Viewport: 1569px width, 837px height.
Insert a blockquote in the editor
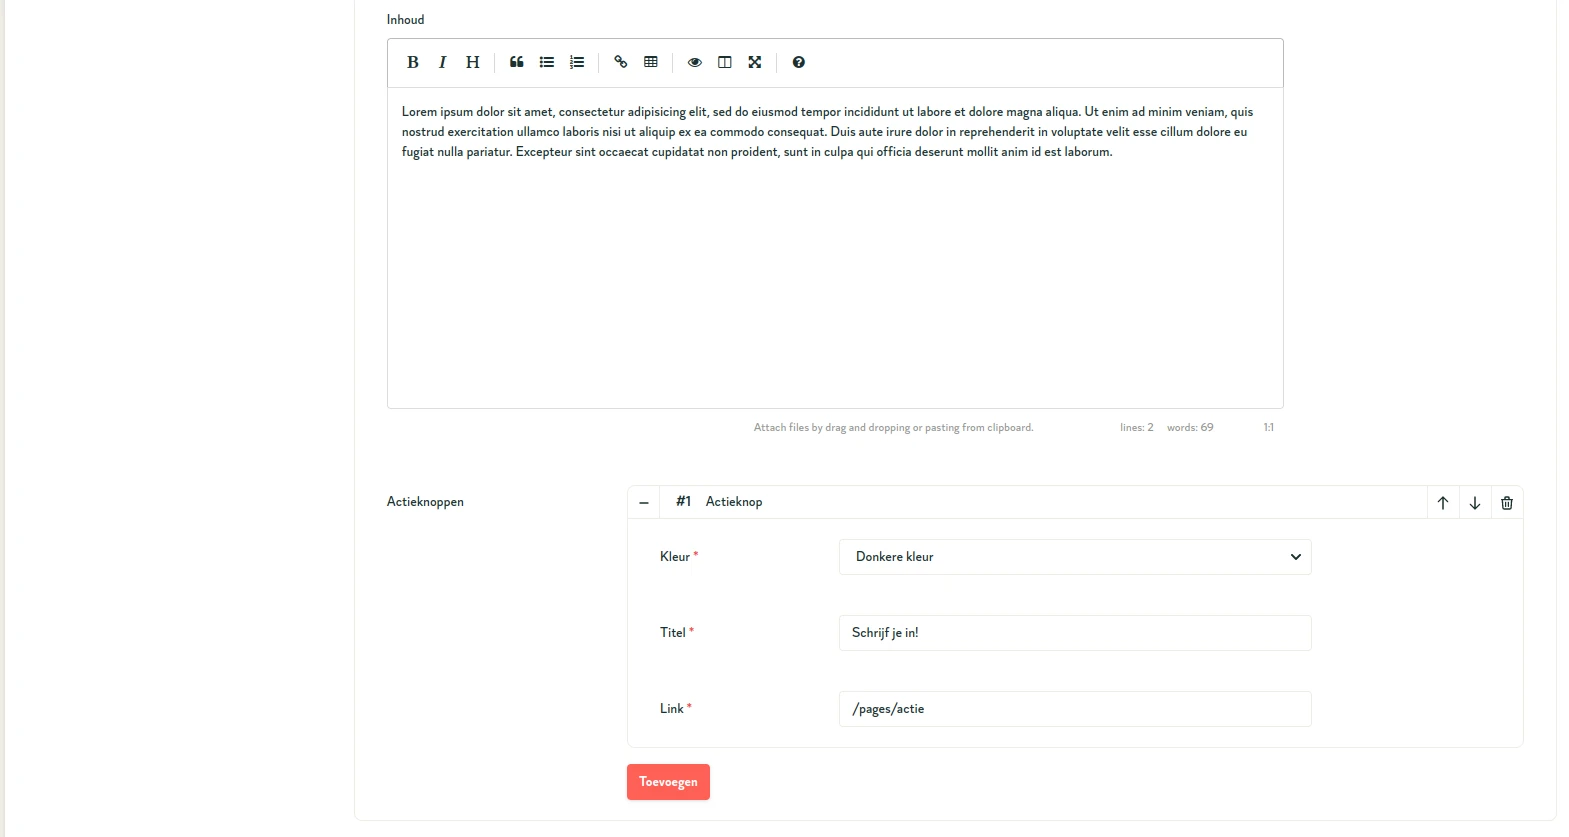click(x=517, y=62)
